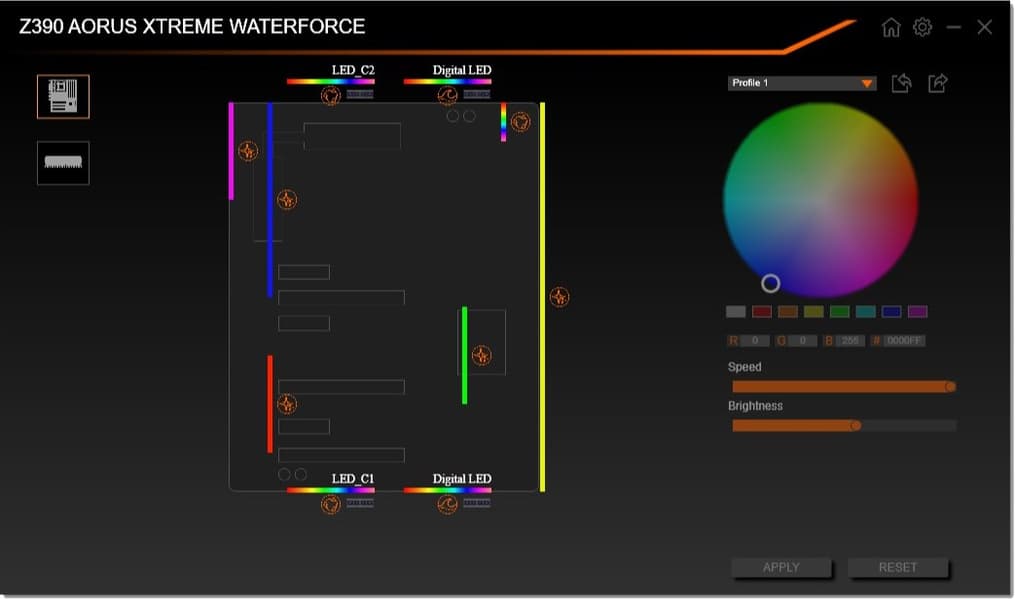1015x599 pixels.
Task: Select the memory module device thumbnail
Action: point(63,163)
